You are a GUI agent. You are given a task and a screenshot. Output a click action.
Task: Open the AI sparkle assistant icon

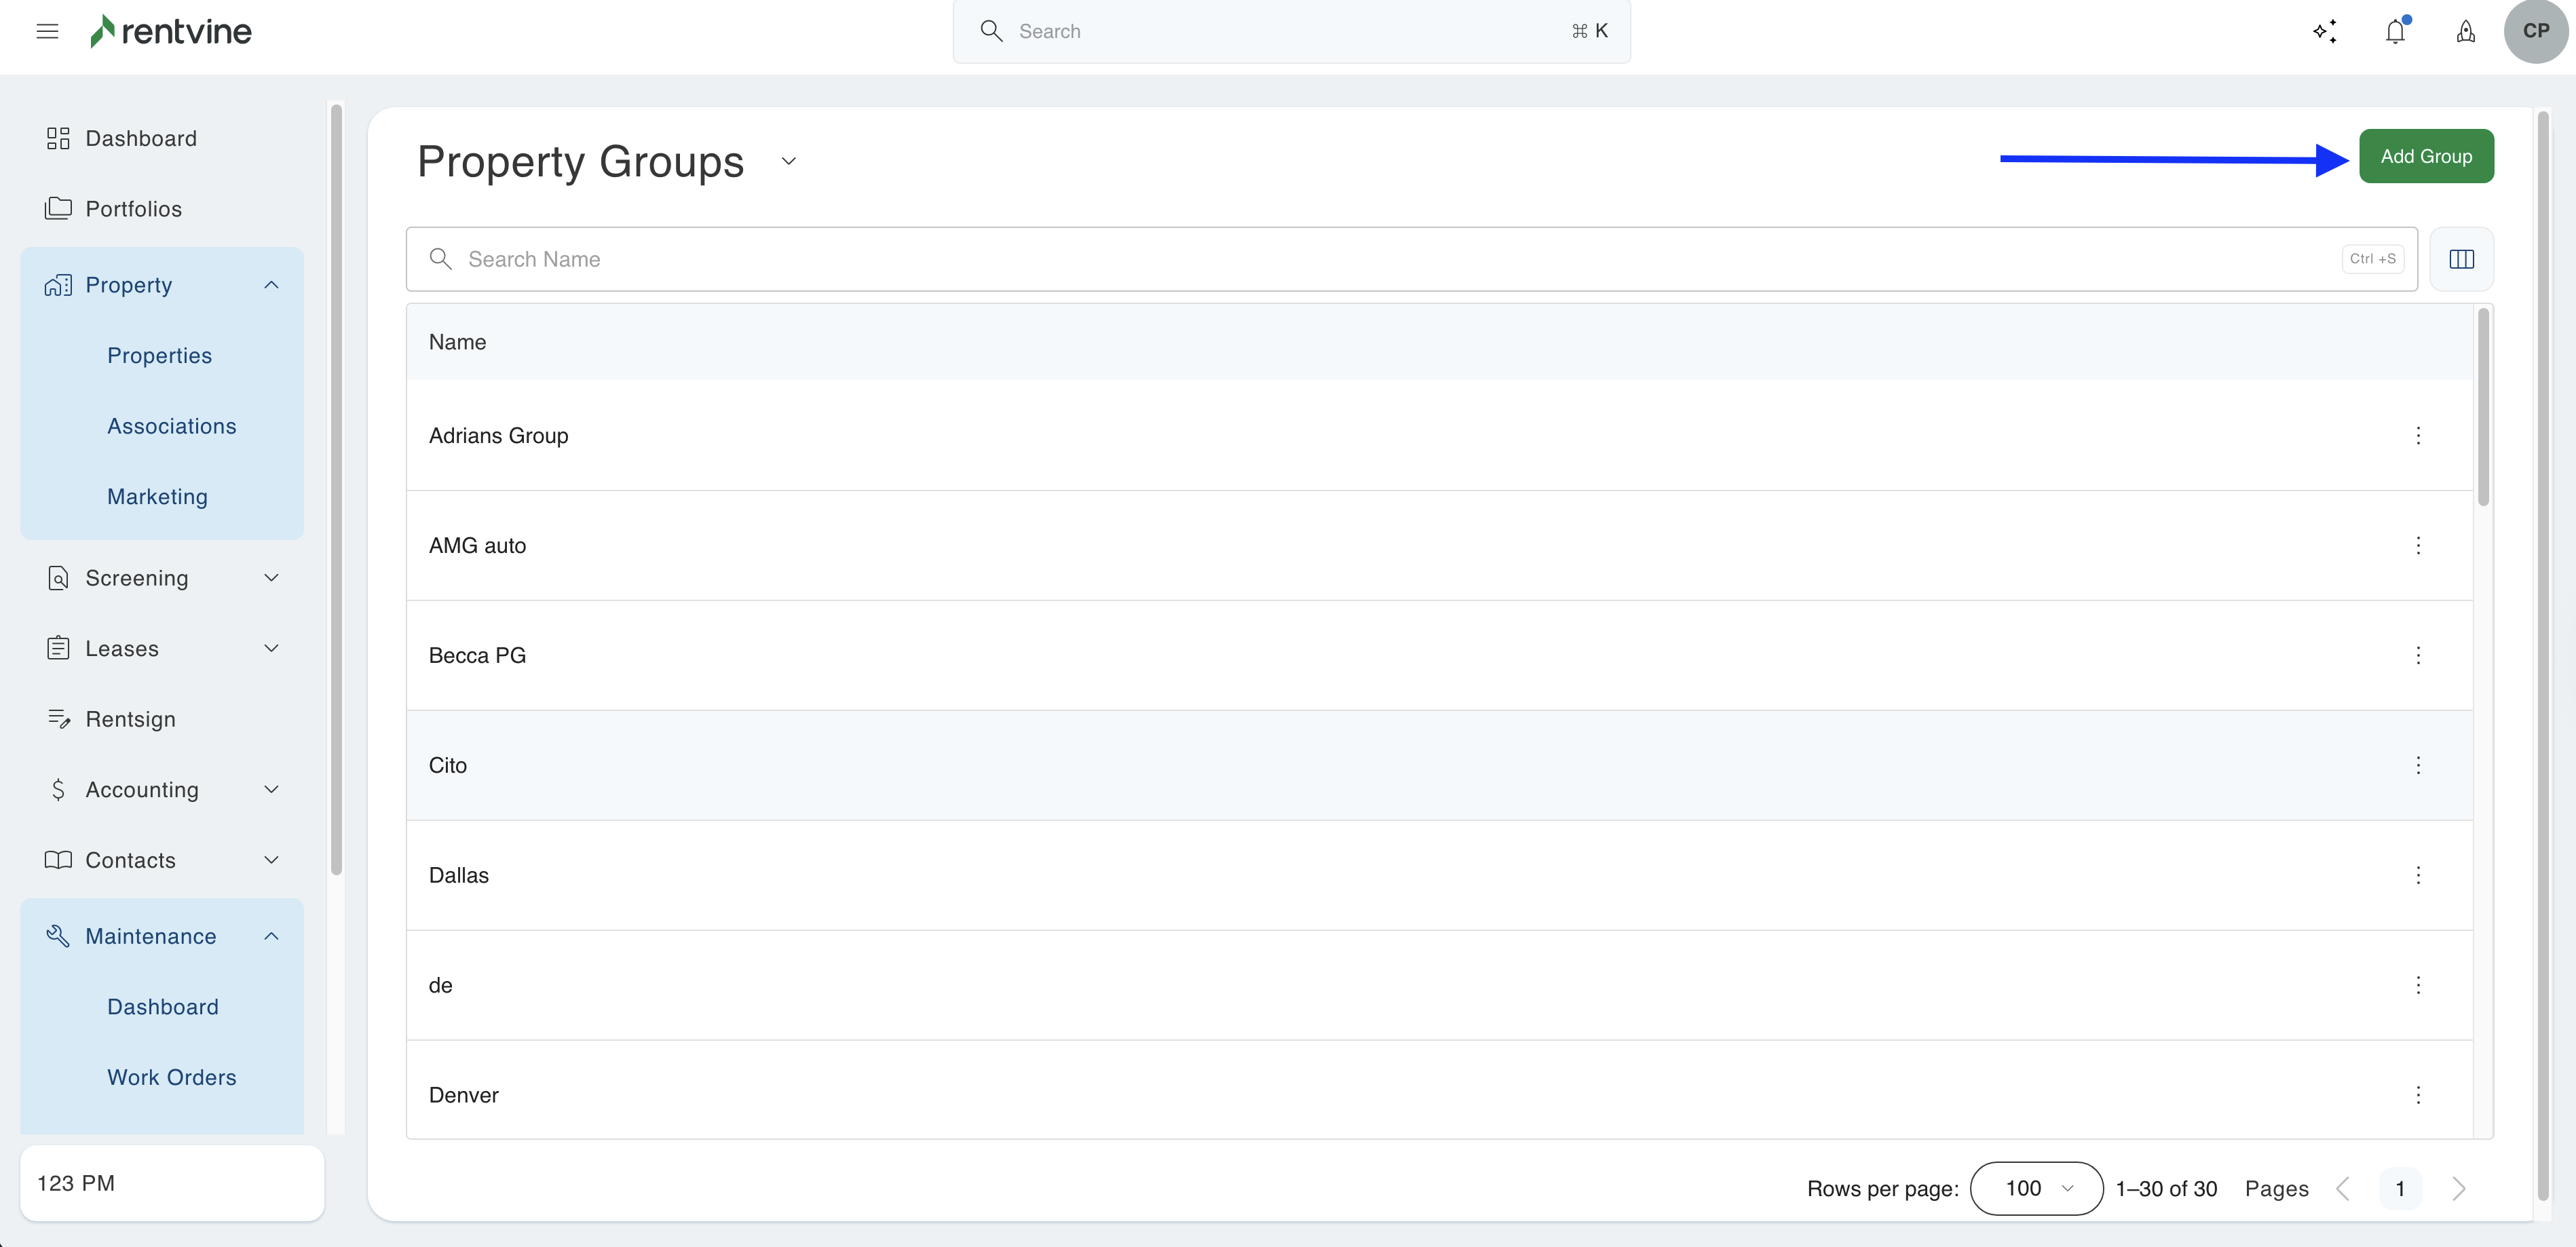[2325, 31]
